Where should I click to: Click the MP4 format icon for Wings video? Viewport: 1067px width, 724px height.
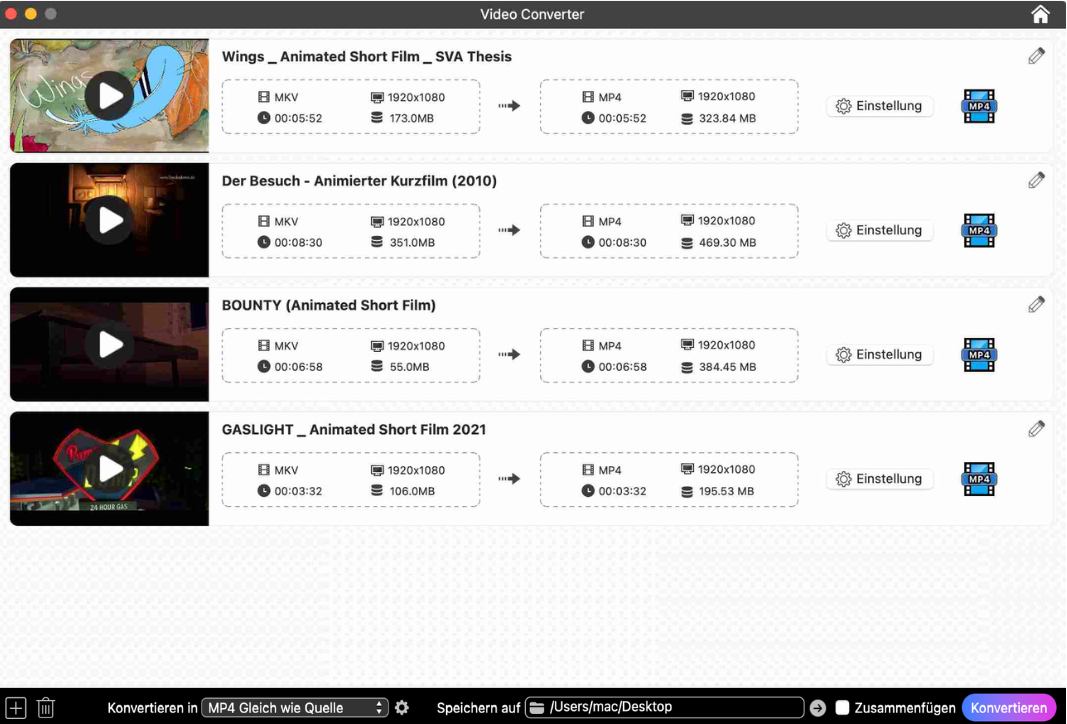point(978,105)
